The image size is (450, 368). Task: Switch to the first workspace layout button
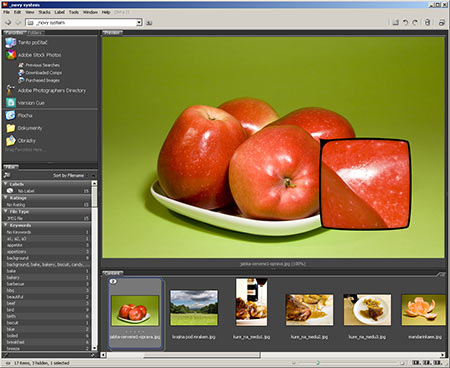(416, 363)
